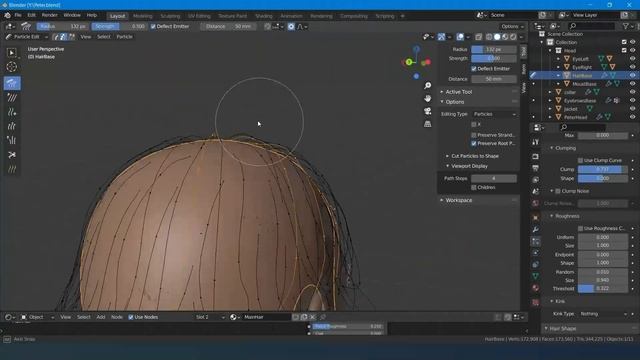This screenshot has width=640, height=360.
Task: Toggle camera view icon
Action: click(x=427, y=111)
